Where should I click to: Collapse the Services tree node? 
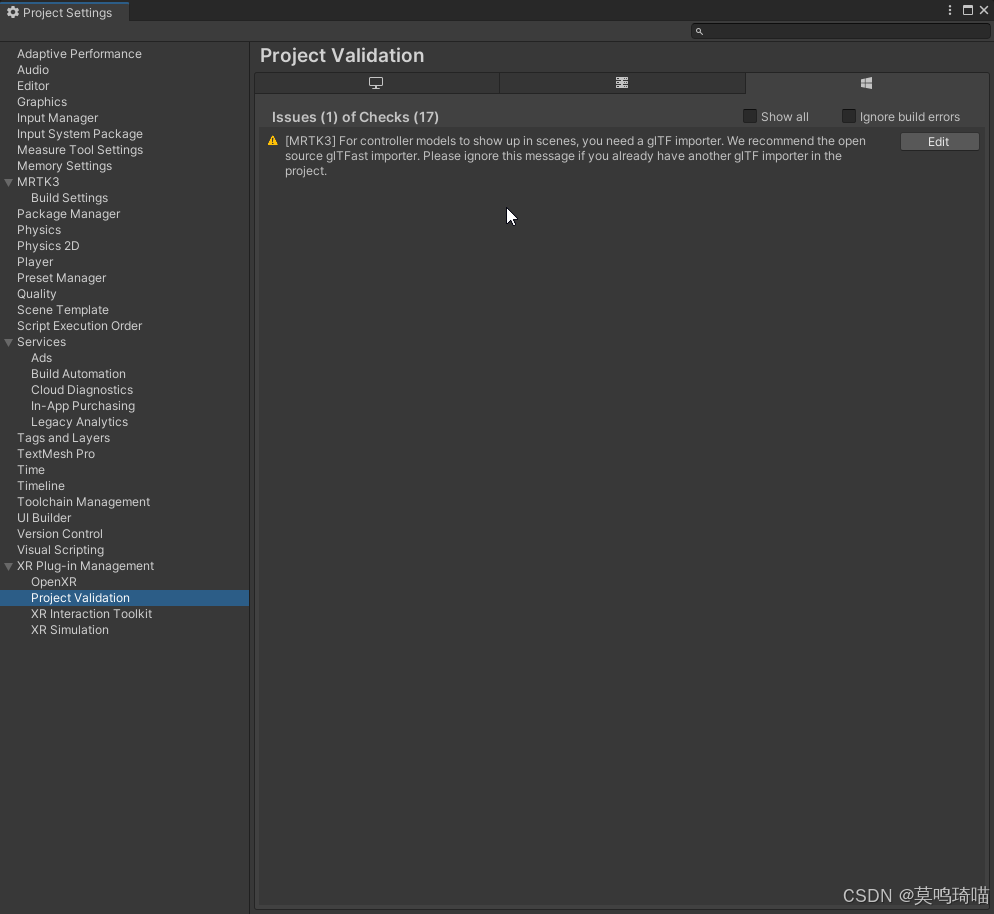coord(9,342)
